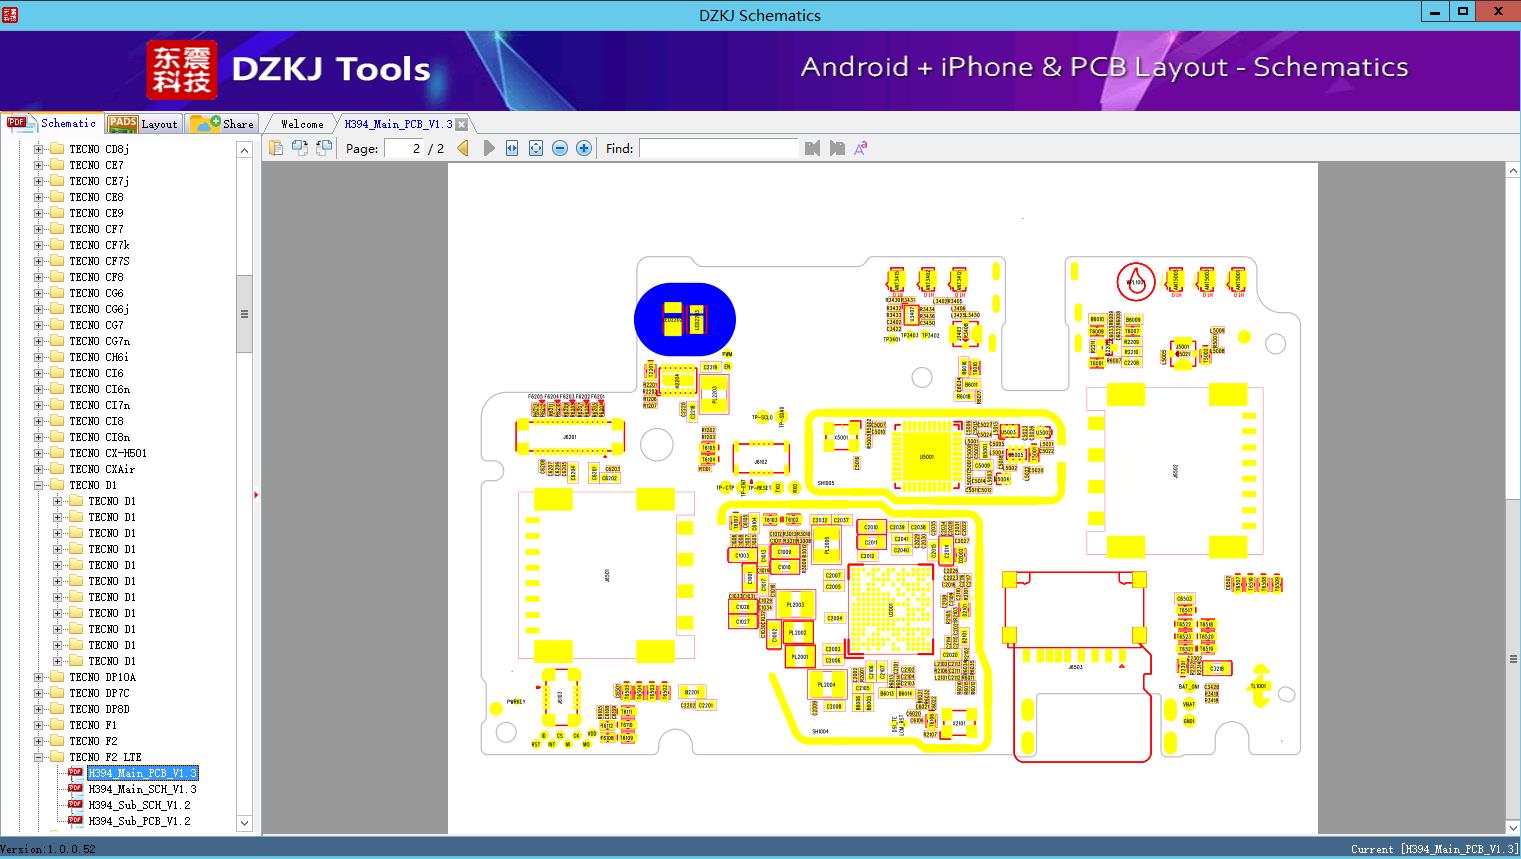
Task: Select the TECNO CI6 folder
Action: 96,373
